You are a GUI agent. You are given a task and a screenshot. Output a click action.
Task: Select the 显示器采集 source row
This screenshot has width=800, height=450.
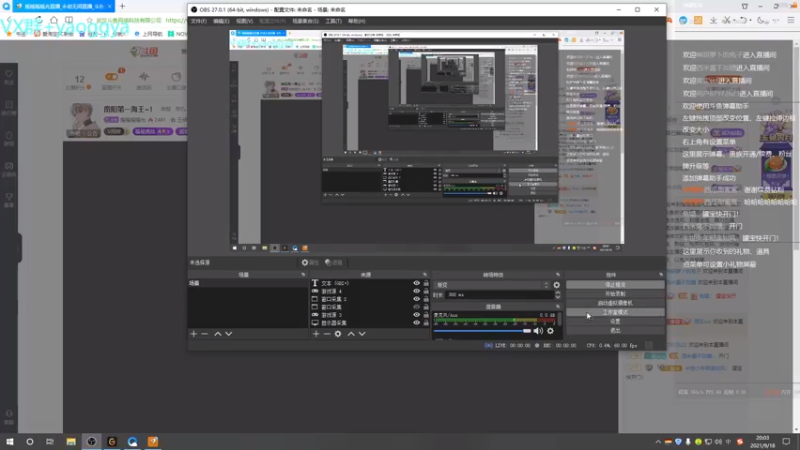point(370,323)
